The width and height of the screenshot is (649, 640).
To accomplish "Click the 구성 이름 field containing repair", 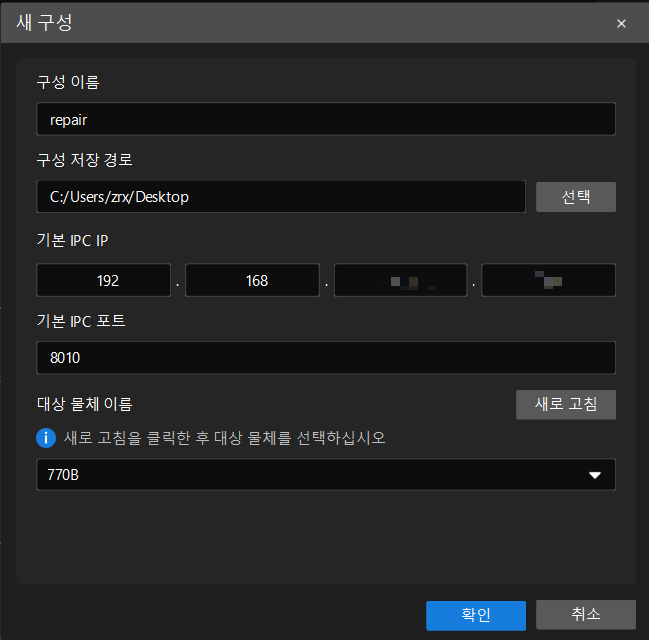I will [326, 119].
